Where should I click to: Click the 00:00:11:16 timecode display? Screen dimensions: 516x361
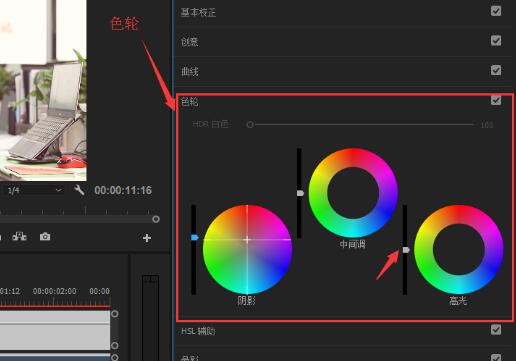(x=123, y=190)
